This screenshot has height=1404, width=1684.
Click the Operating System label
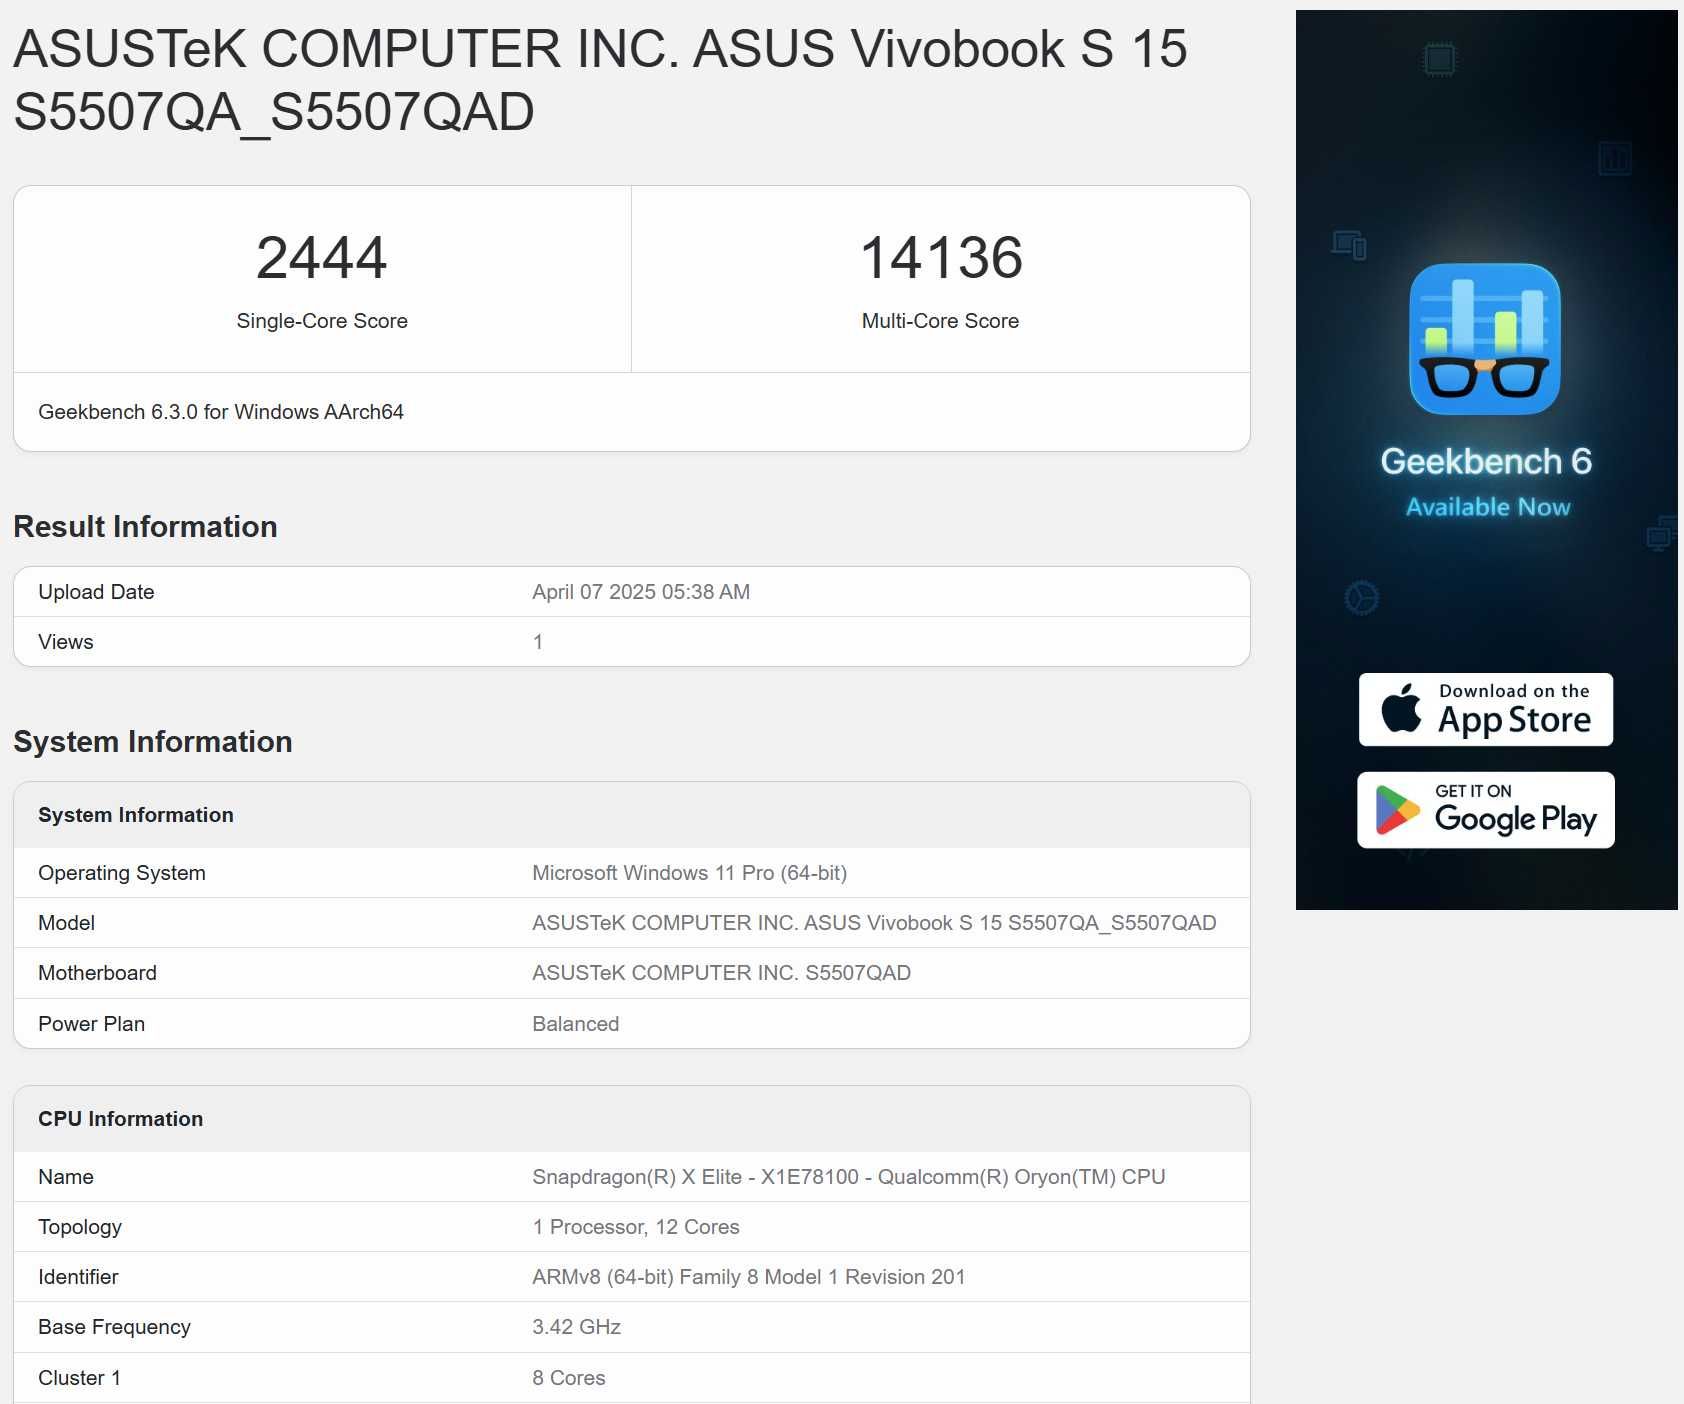122,873
